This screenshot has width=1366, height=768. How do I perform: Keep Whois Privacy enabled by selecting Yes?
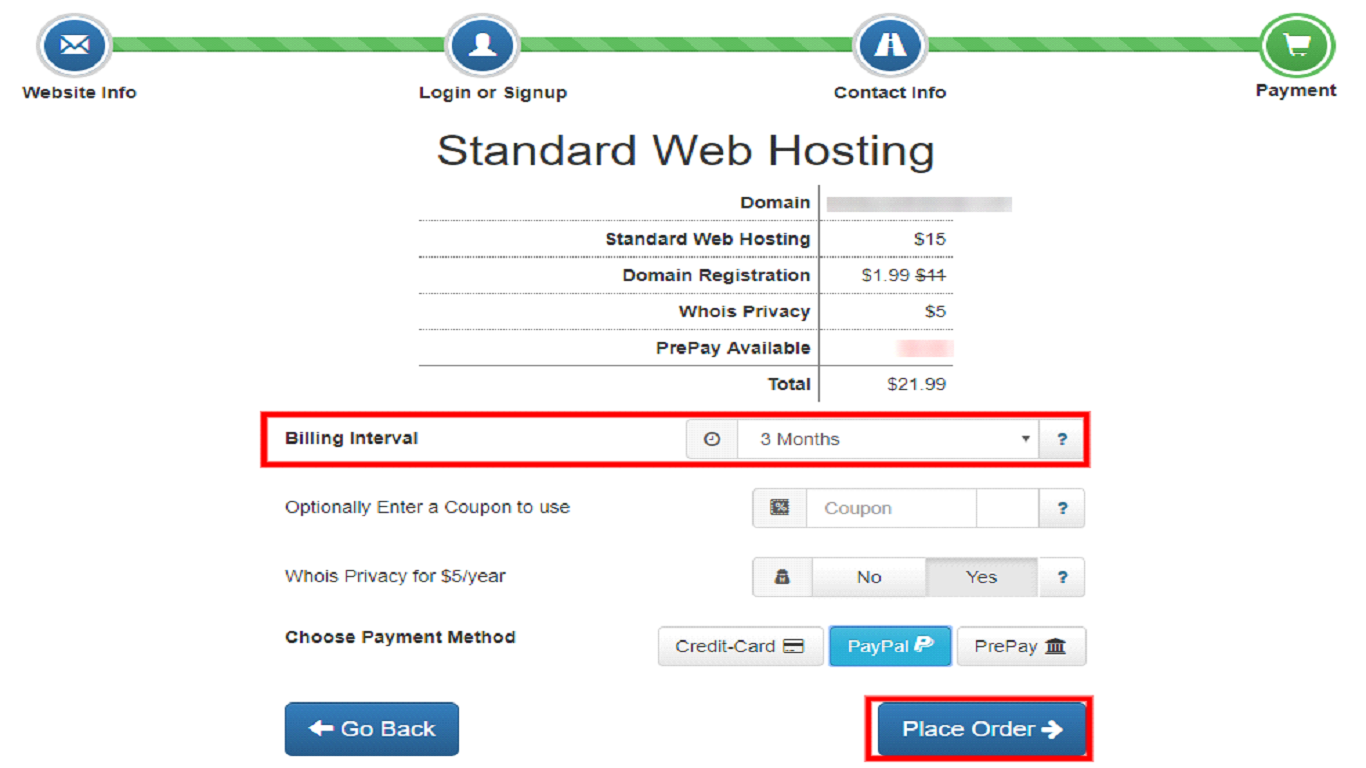click(x=980, y=577)
